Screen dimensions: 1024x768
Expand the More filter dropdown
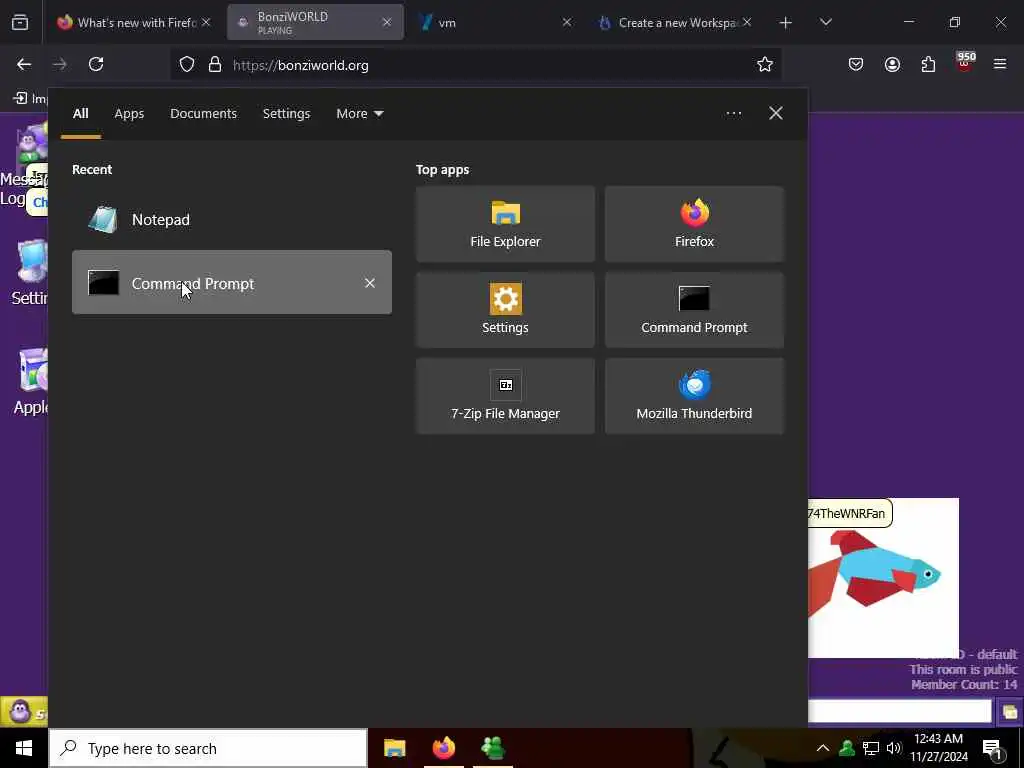pos(359,114)
